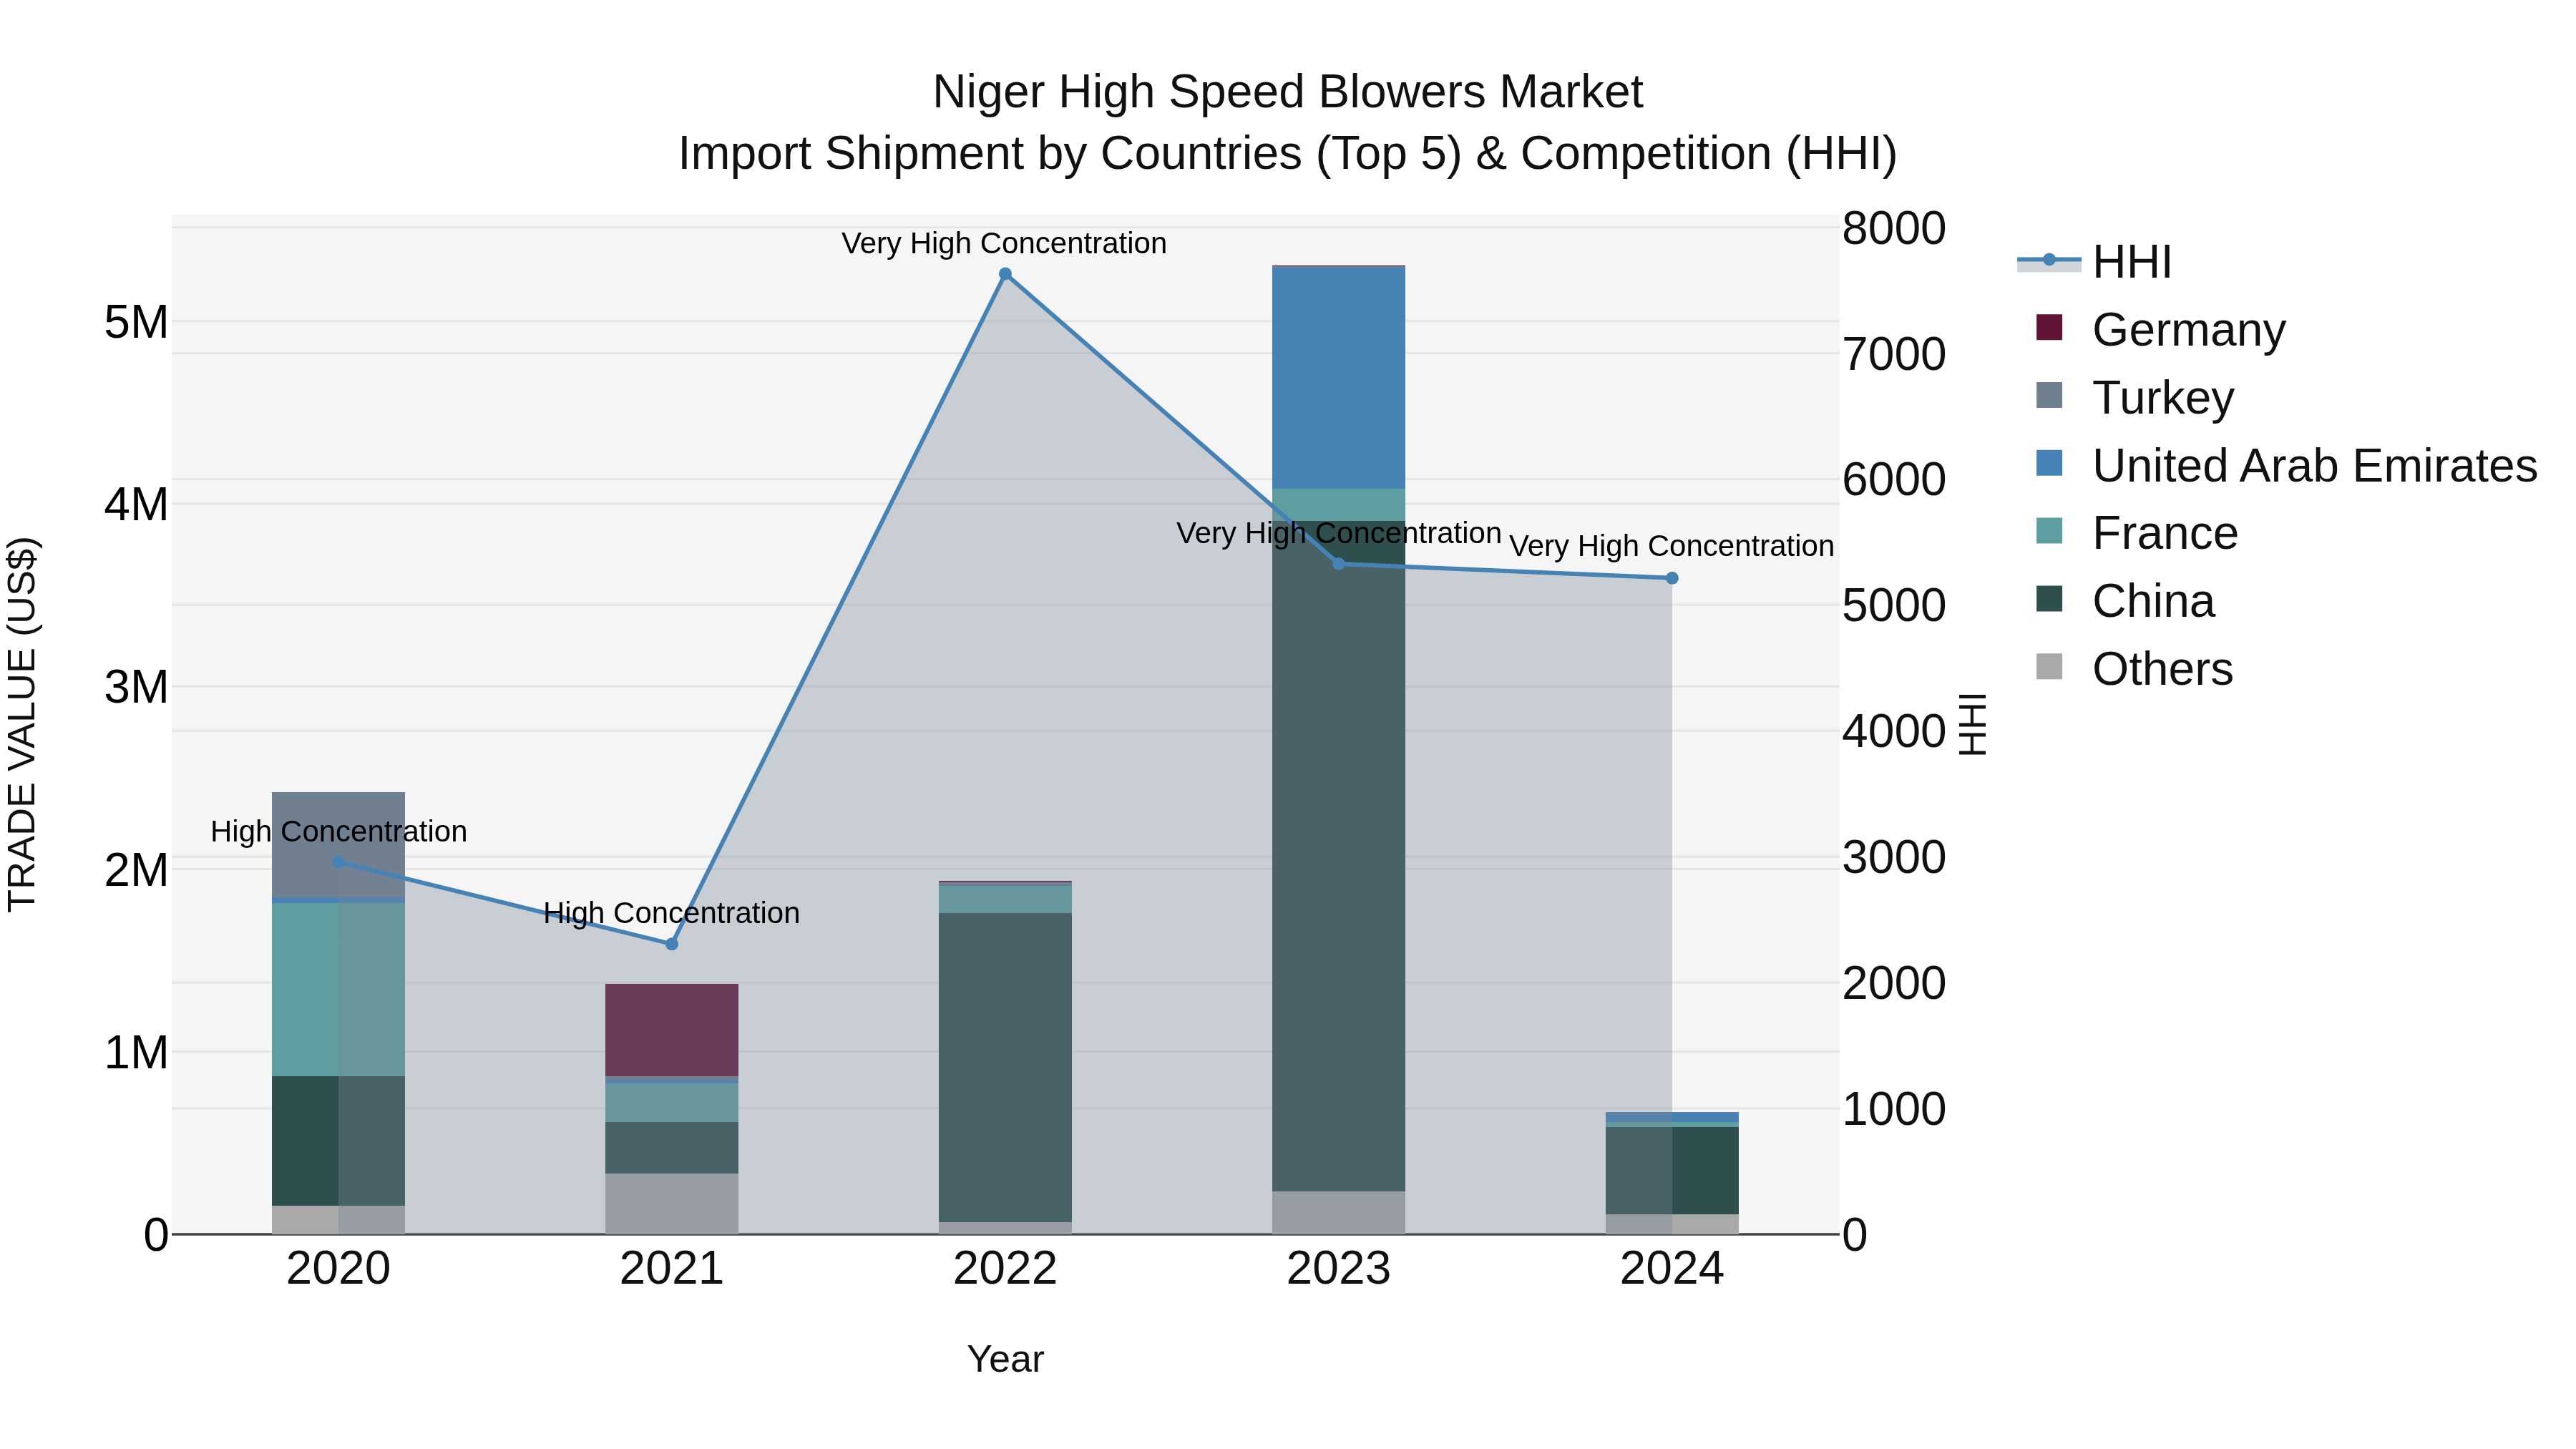Toggle the United Arab Emirates legend entry
This screenshot has width=2576, height=1449.
[x=2286, y=465]
